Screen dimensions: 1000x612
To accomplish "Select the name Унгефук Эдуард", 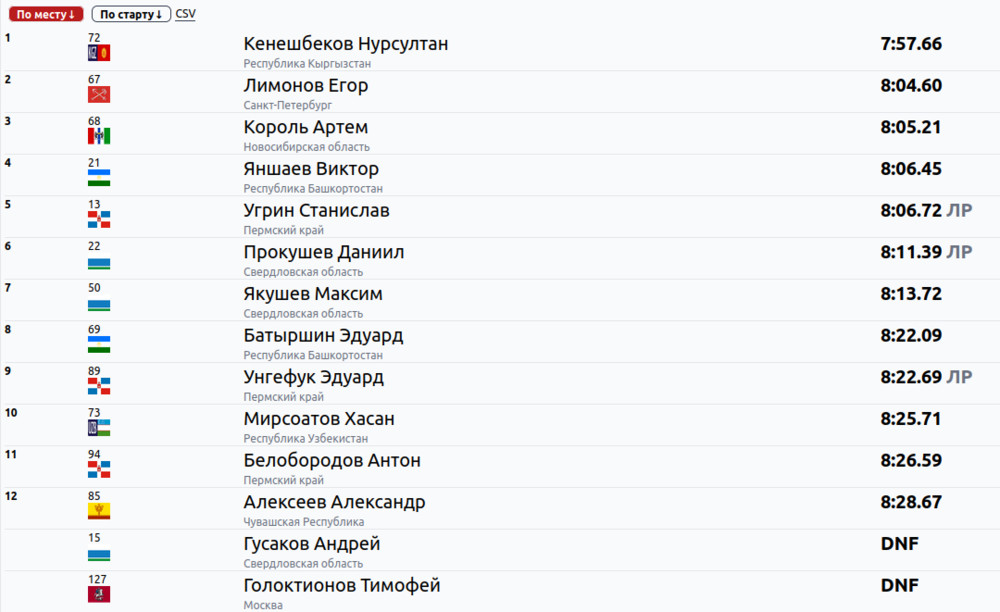I will pyautogui.click(x=313, y=377).
